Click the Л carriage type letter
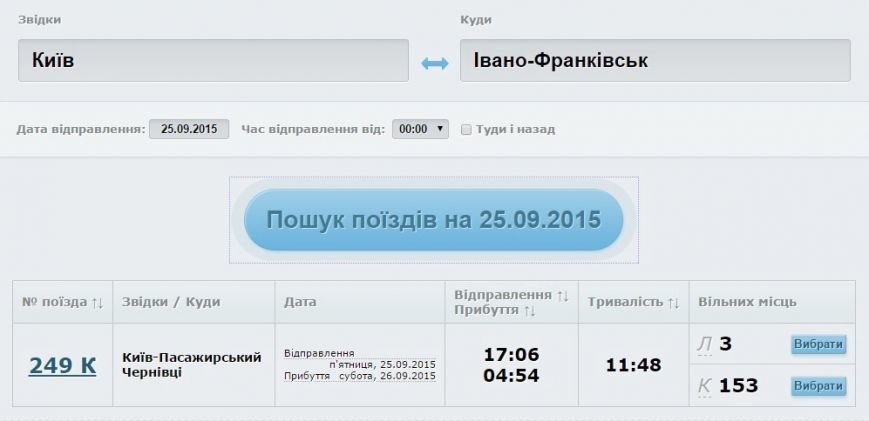The image size is (869, 421). coord(704,345)
